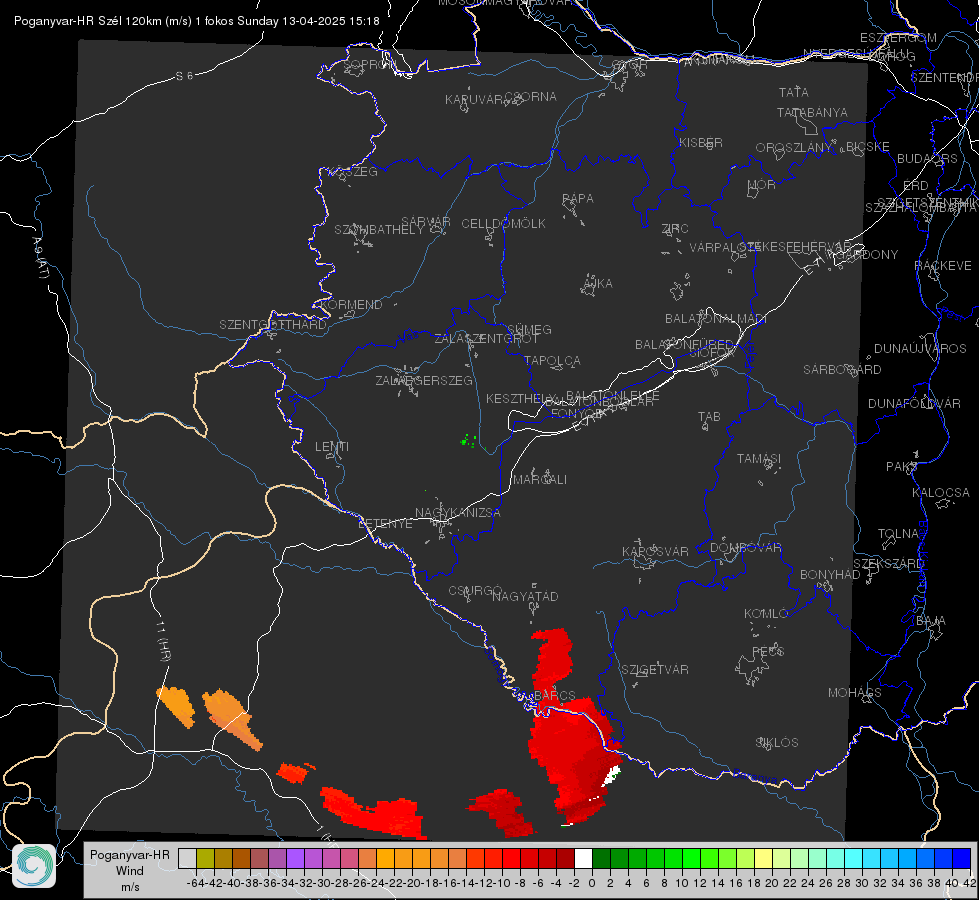Viewport: 979px width, 900px height.
Task: Click the swirl logo icon beside the legend
Action: click(34, 866)
